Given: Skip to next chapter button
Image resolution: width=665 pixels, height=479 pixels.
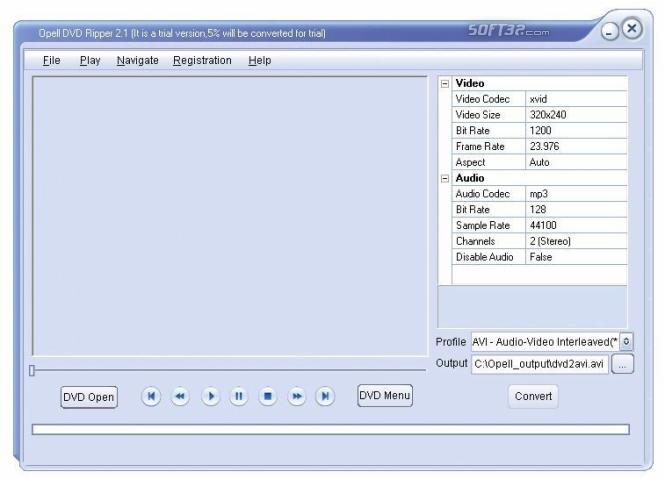Looking at the screenshot, I should pos(325,396).
